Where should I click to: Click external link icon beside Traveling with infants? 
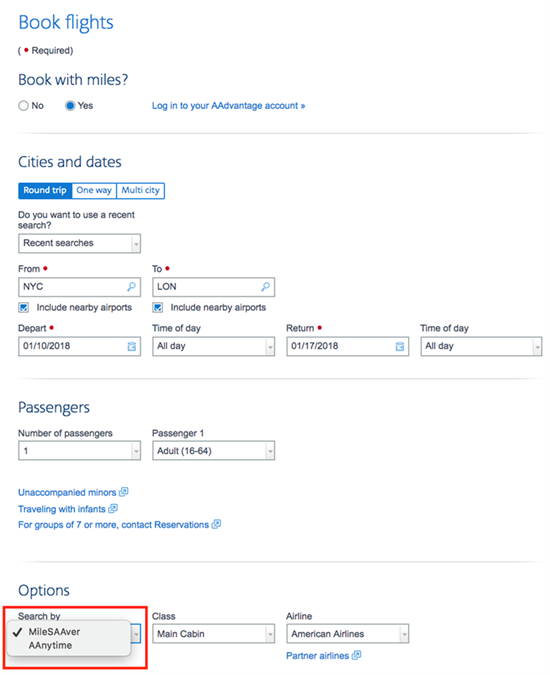point(113,508)
